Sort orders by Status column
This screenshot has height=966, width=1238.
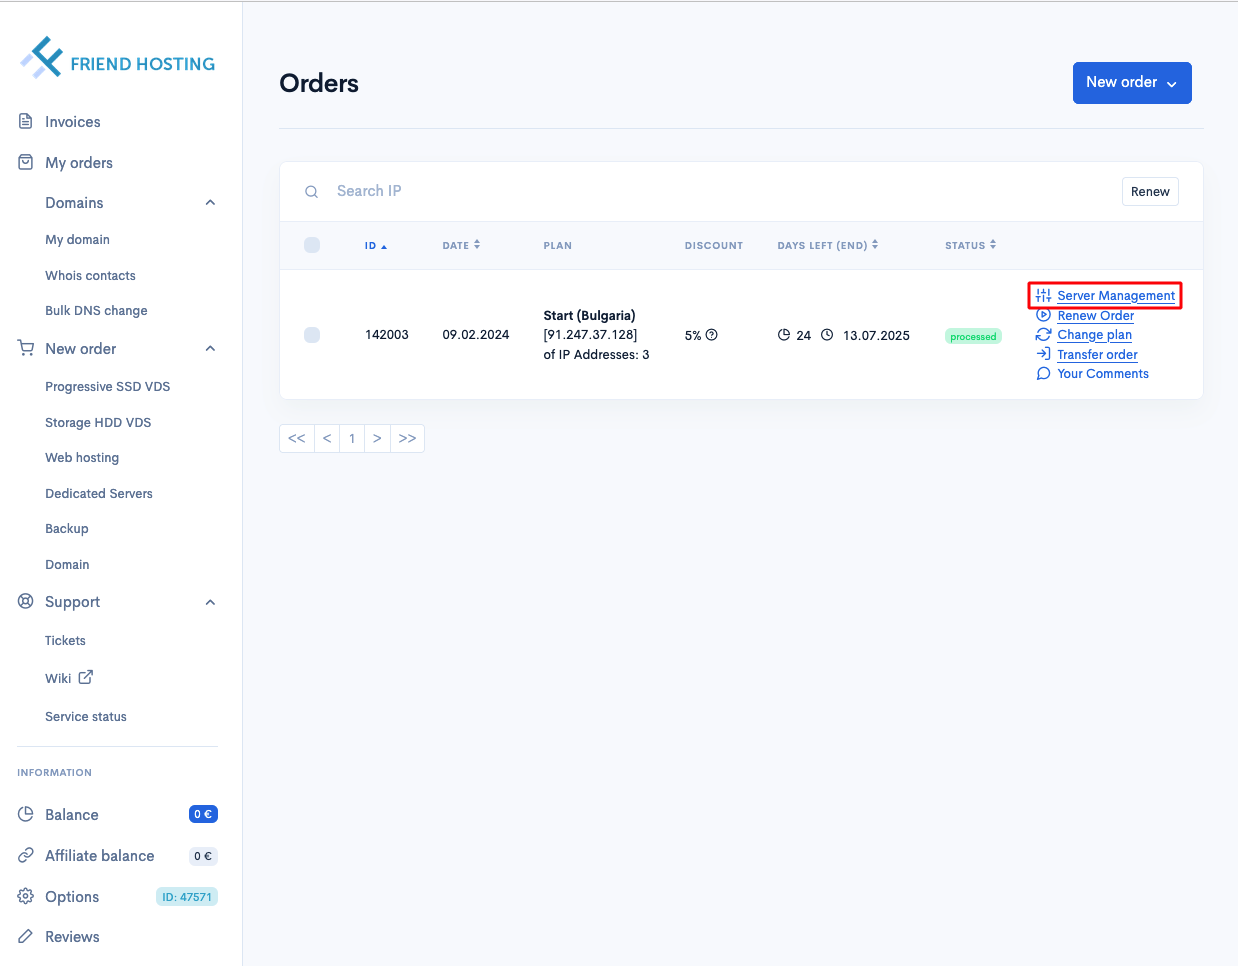(970, 245)
